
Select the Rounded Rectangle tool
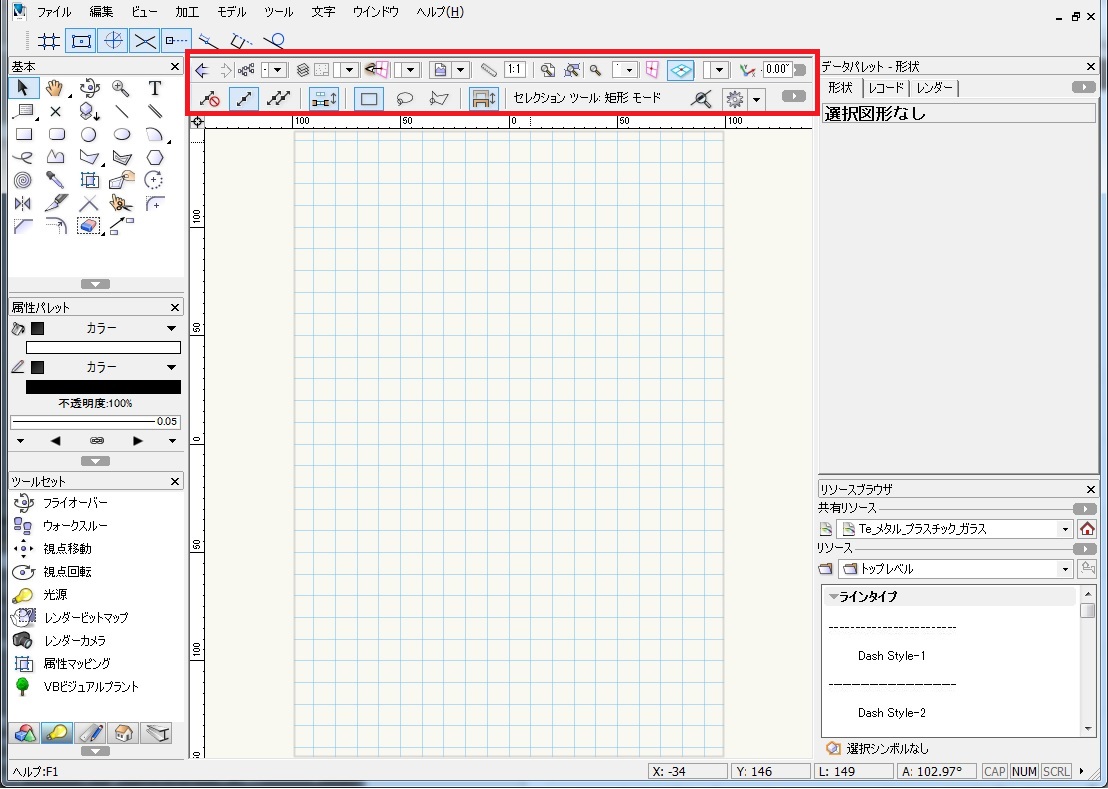[x=56, y=134]
